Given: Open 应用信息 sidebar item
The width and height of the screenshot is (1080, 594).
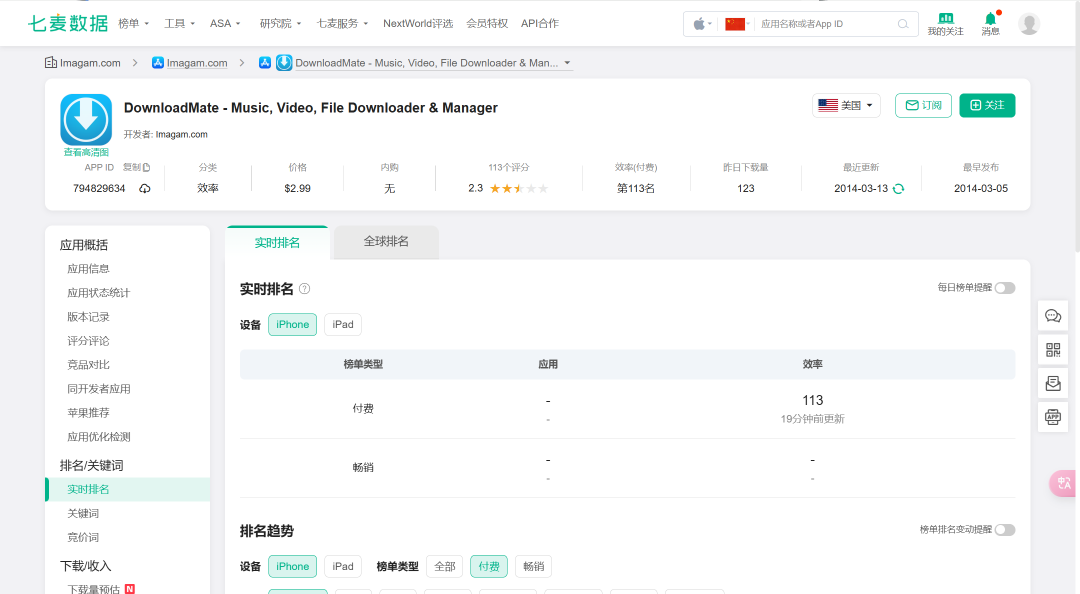Looking at the screenshot, I should coord(88,269).
